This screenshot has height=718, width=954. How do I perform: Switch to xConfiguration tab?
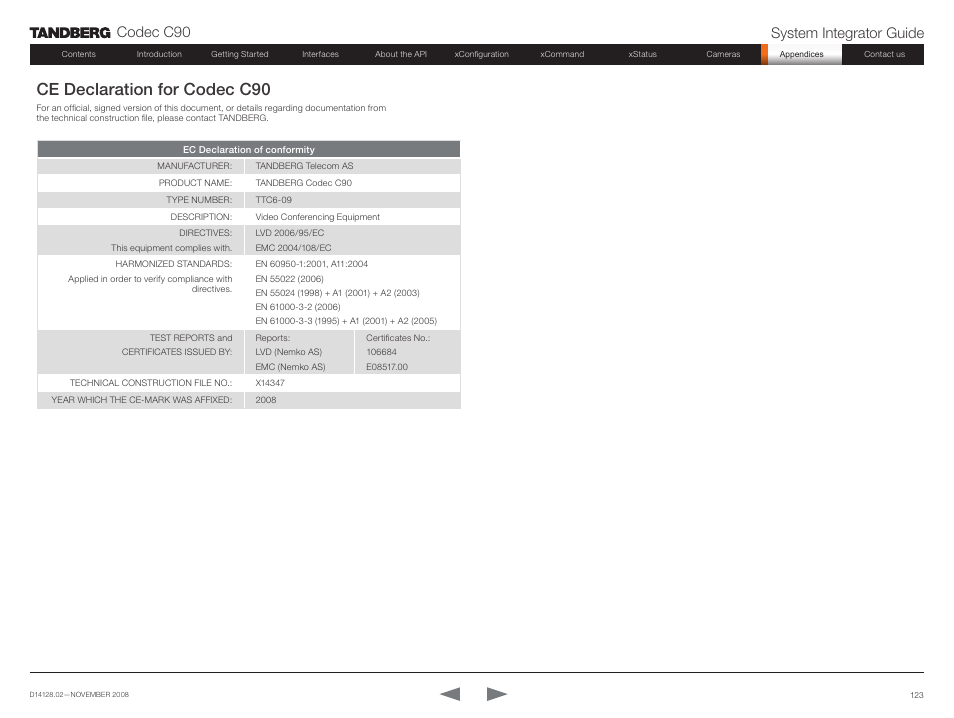point(481,54)
